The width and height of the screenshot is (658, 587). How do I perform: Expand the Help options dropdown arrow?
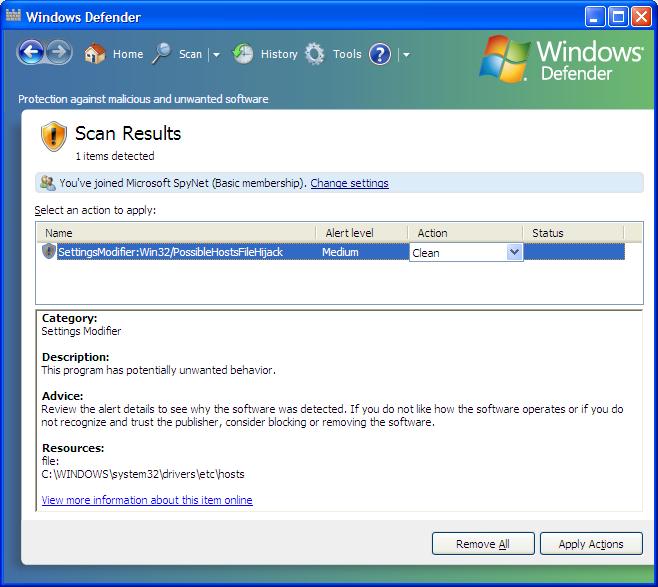(x=406, y=55)
